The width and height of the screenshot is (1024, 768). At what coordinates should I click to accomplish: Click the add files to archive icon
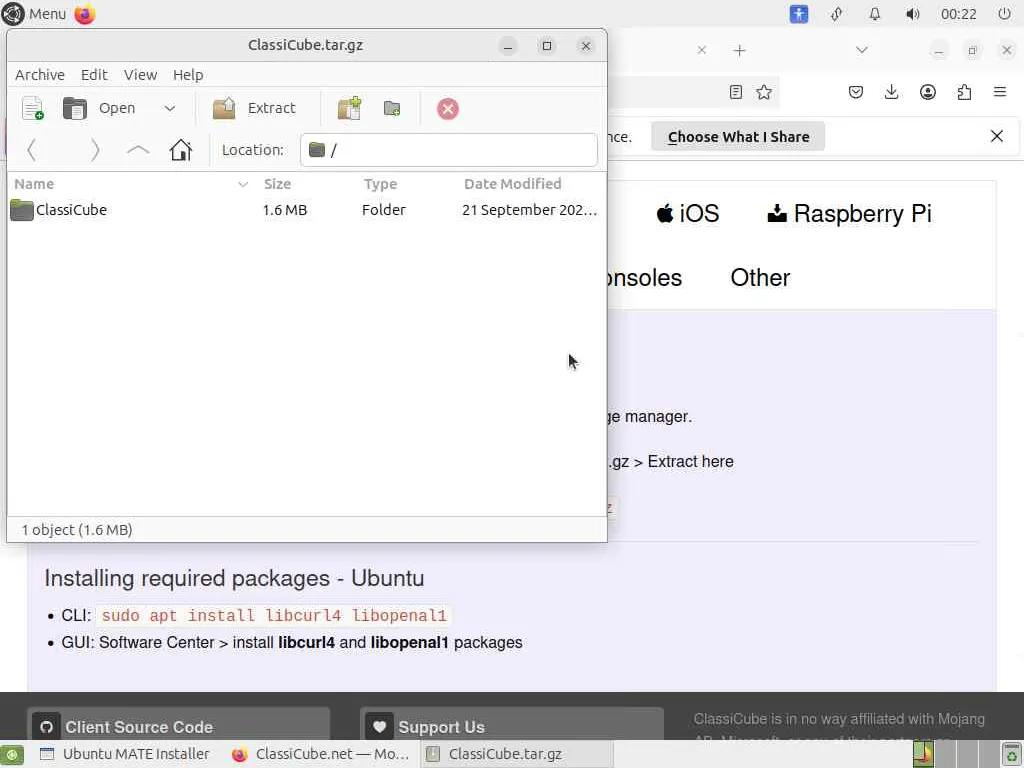[x=349, y=108]
